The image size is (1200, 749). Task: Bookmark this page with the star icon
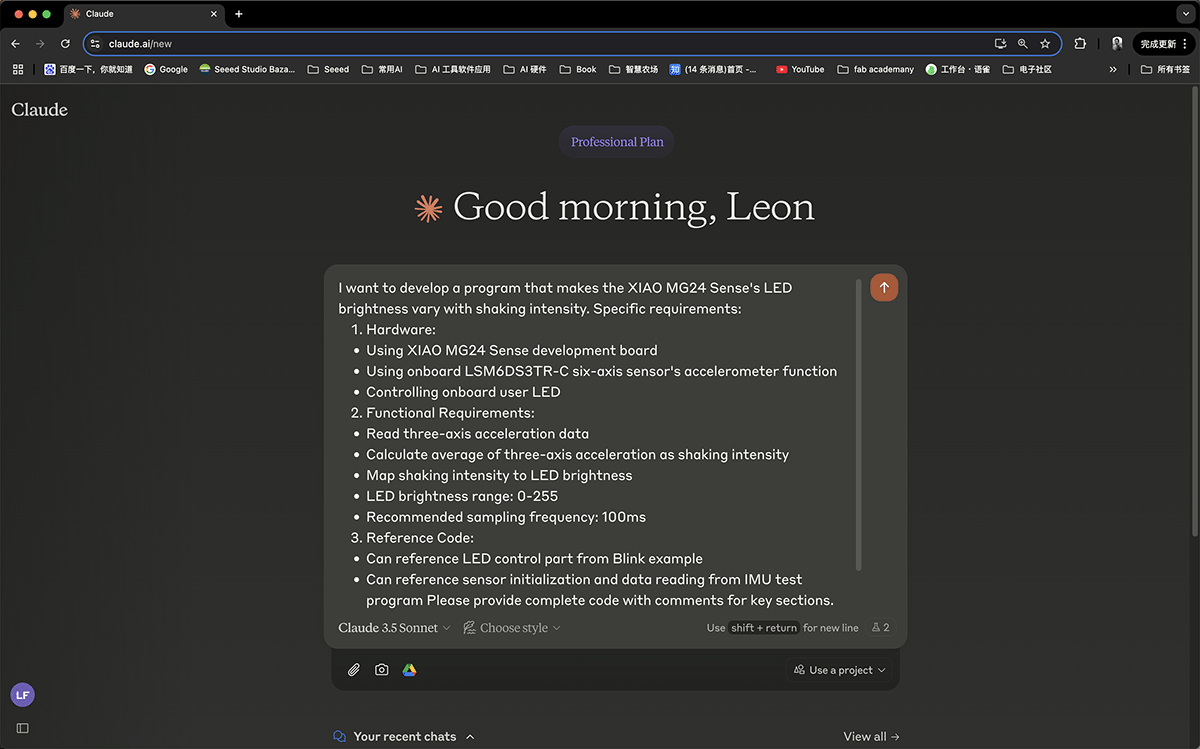tap(1045, 44)
